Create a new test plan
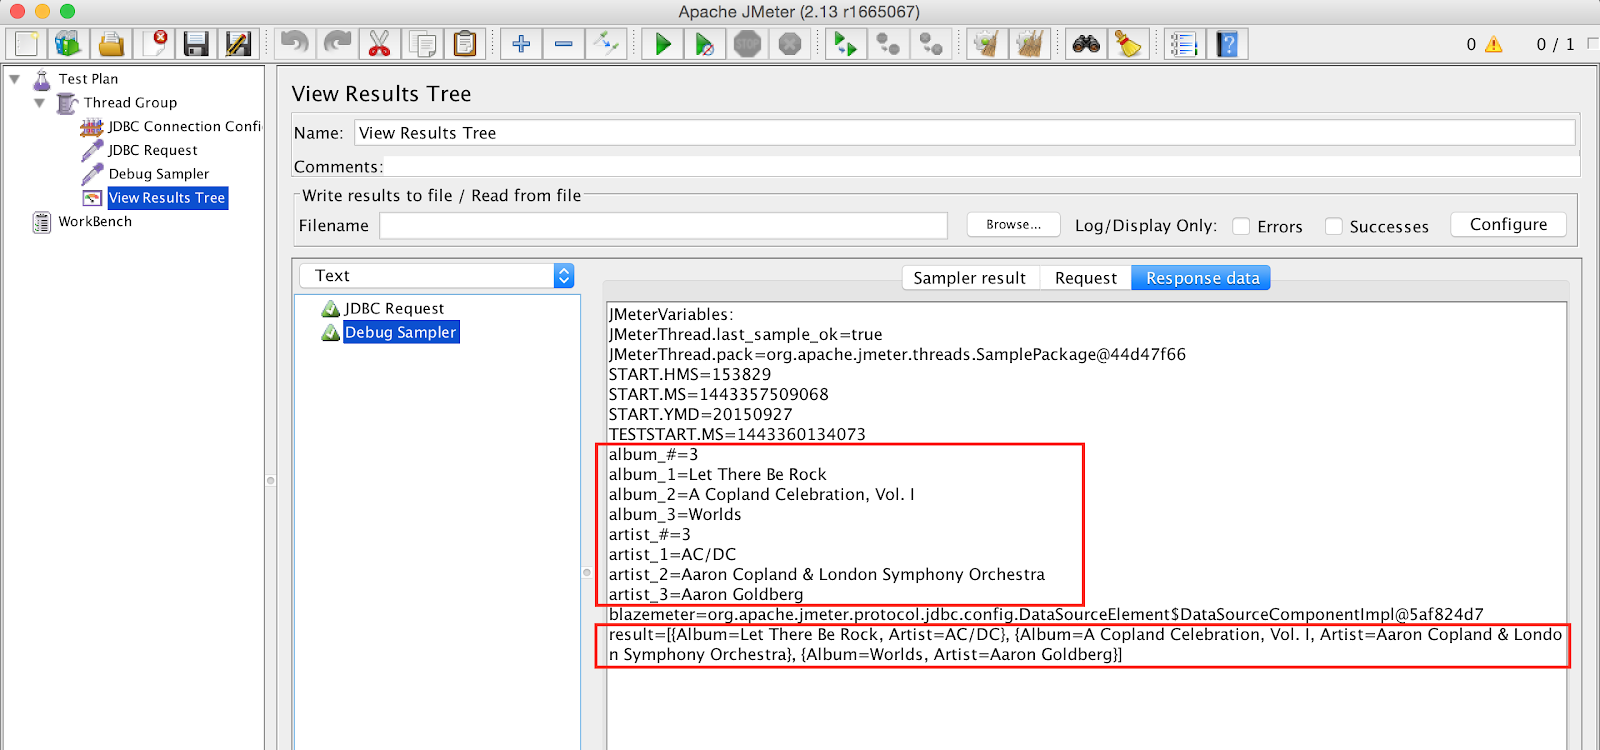The image size is (1600, 750). coord(26,44)
